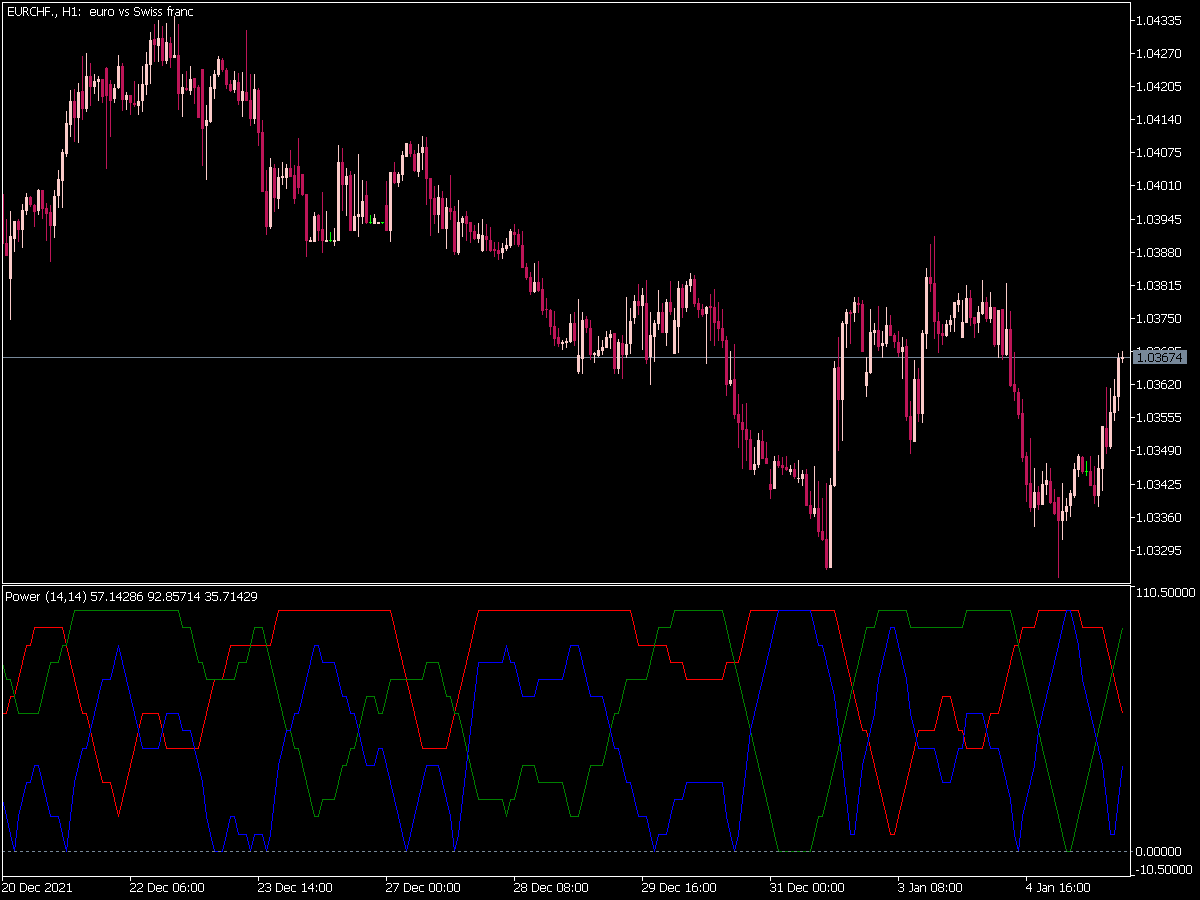Click the 23 Dec 14:00 time label

pyautogui.click(x=294, y=887)
